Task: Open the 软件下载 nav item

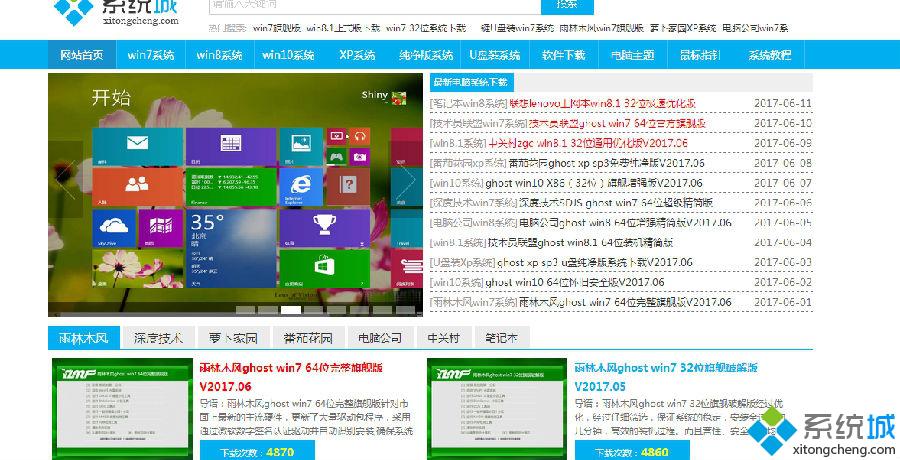Action: click(x=564, y=55)
